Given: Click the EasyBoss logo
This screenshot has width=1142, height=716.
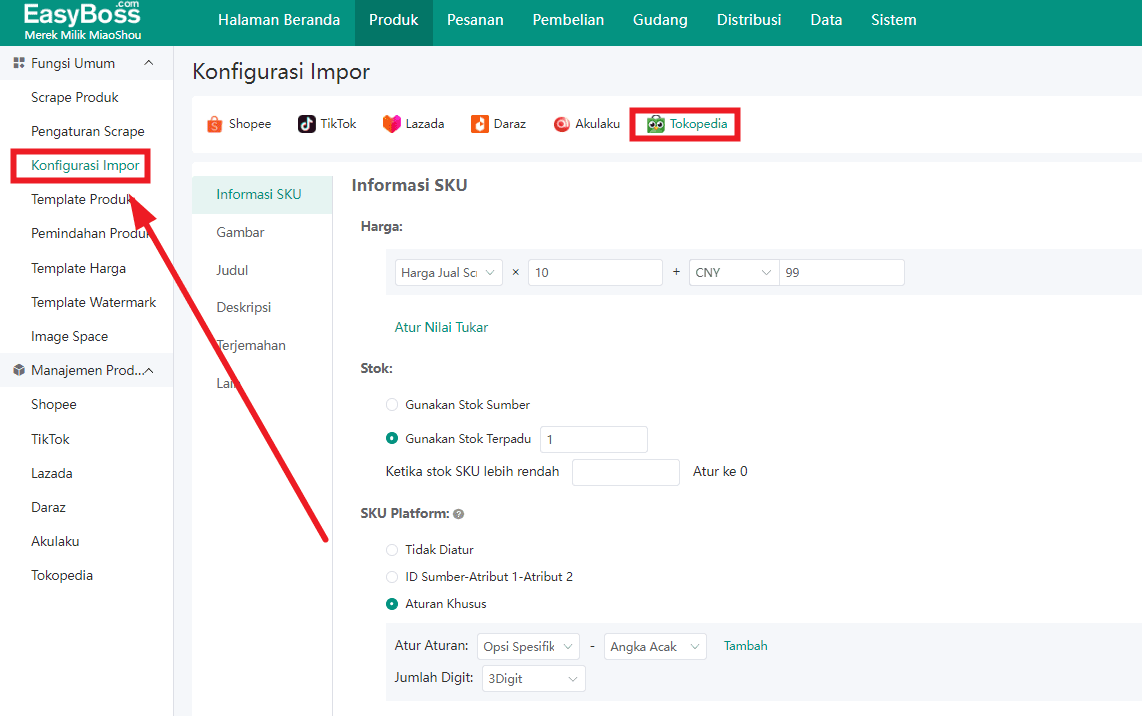Looking at the screenshot, I should (x=82, y=20).
